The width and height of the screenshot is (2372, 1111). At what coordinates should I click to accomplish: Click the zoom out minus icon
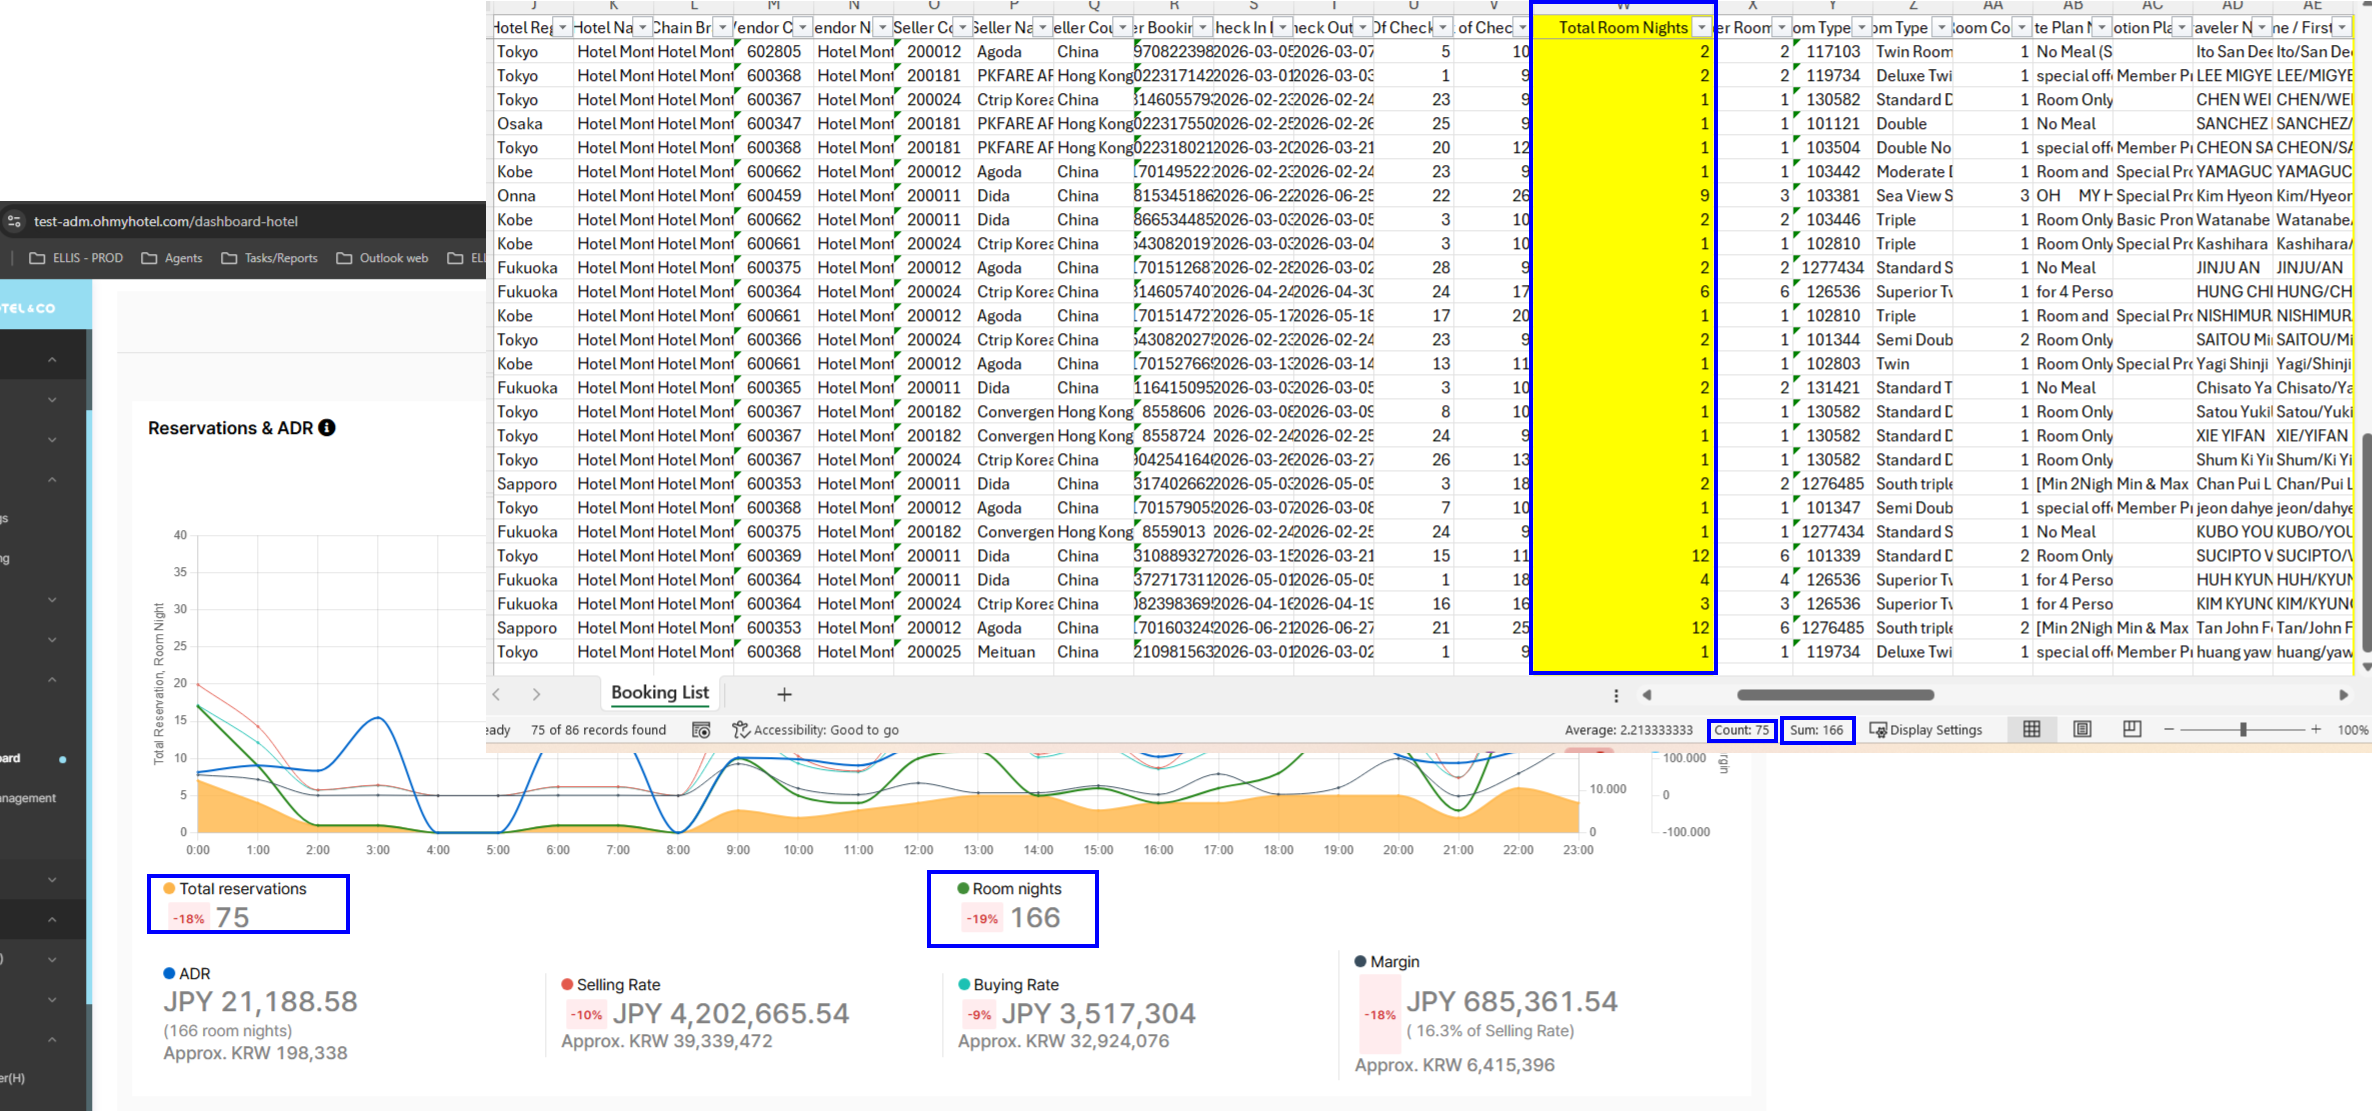click(x=2169, y=729)
